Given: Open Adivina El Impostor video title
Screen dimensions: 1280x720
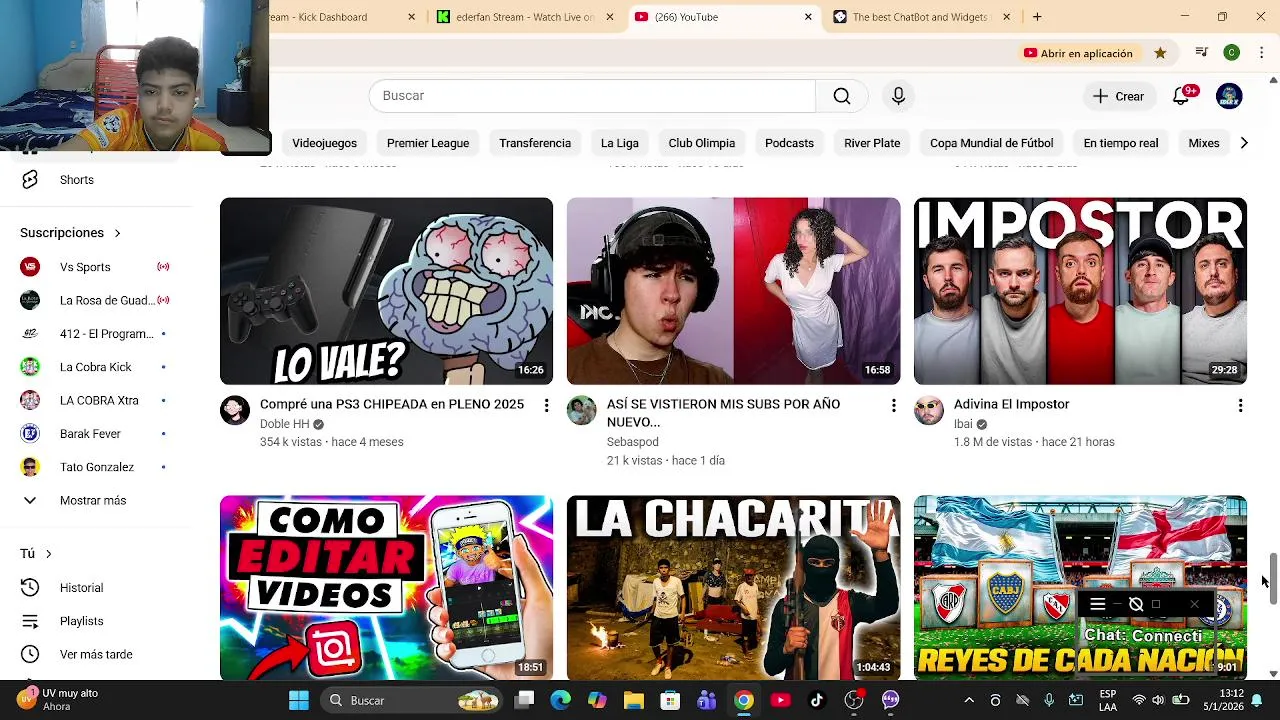Looking at the screenshot, I should point(1012,404).
